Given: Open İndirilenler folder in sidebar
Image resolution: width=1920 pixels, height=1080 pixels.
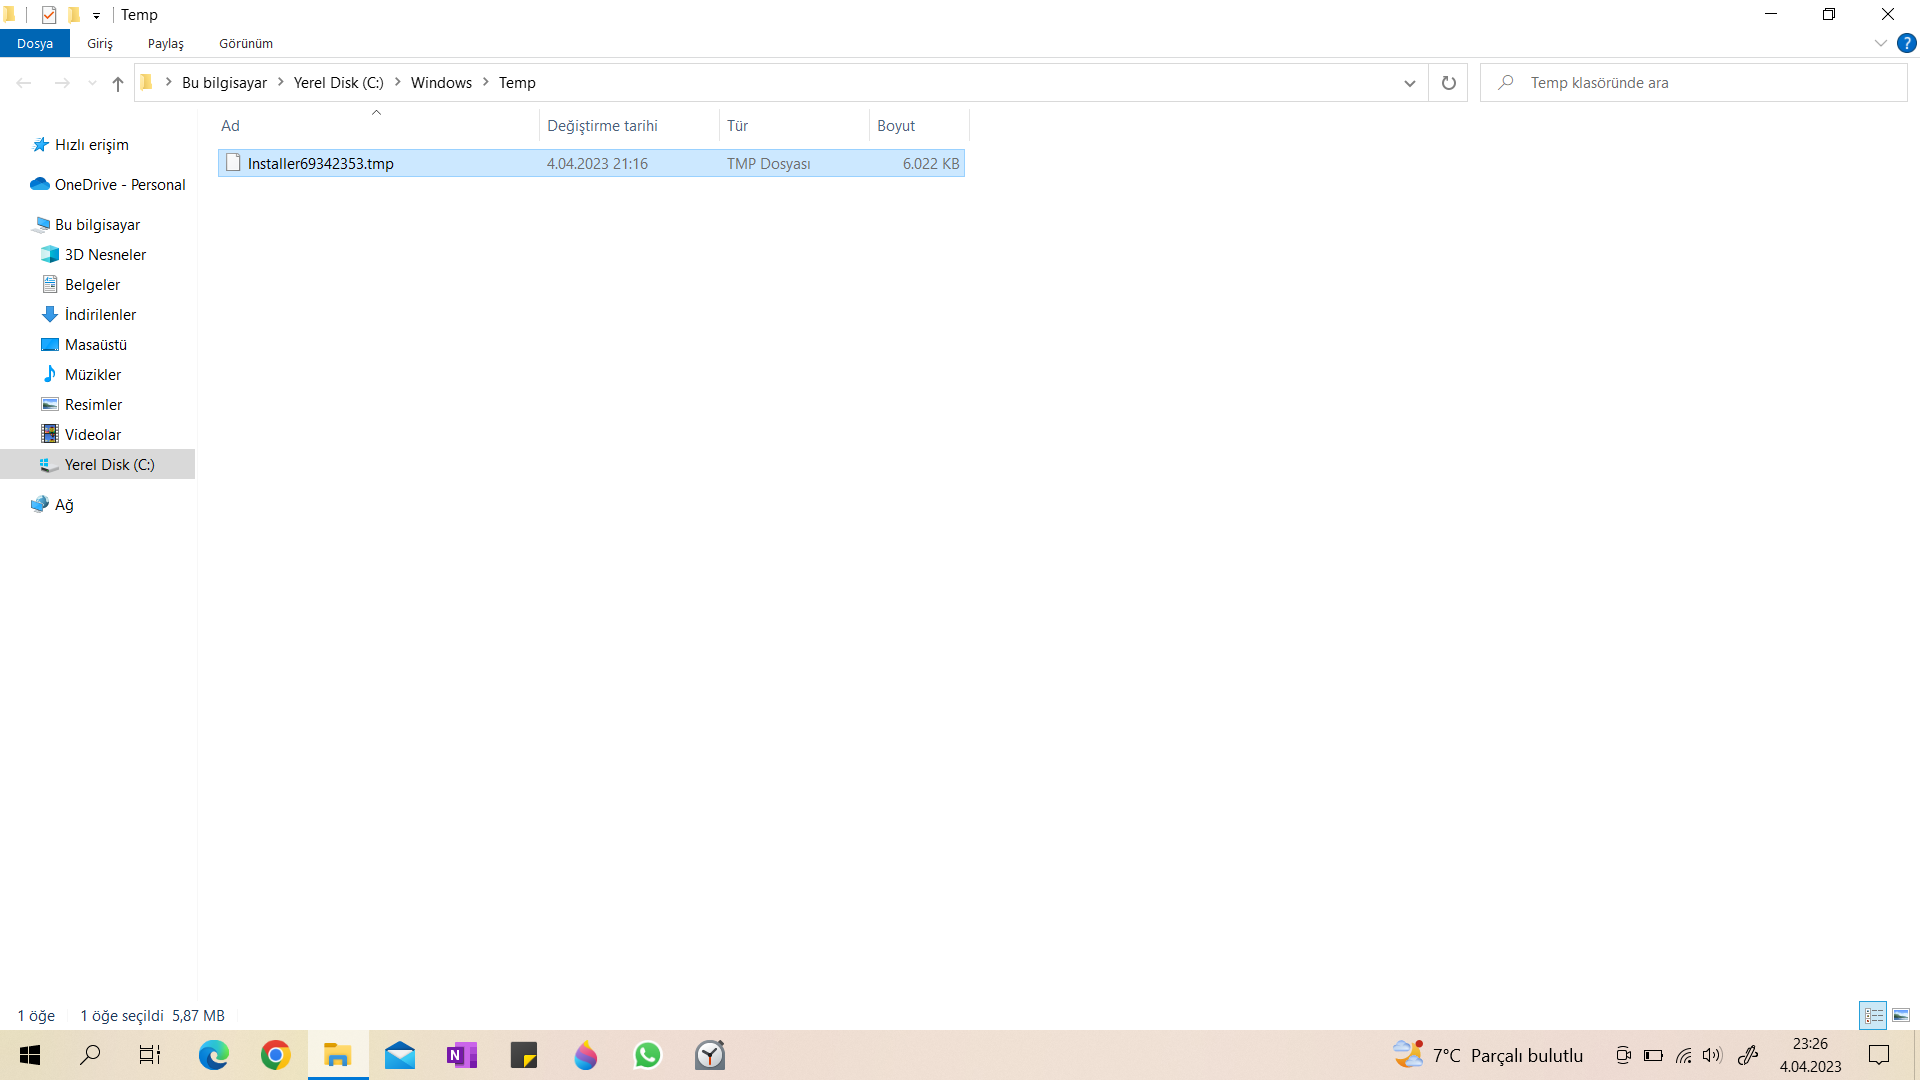Looking at the screenshot, I should click(x=100, y=314).
